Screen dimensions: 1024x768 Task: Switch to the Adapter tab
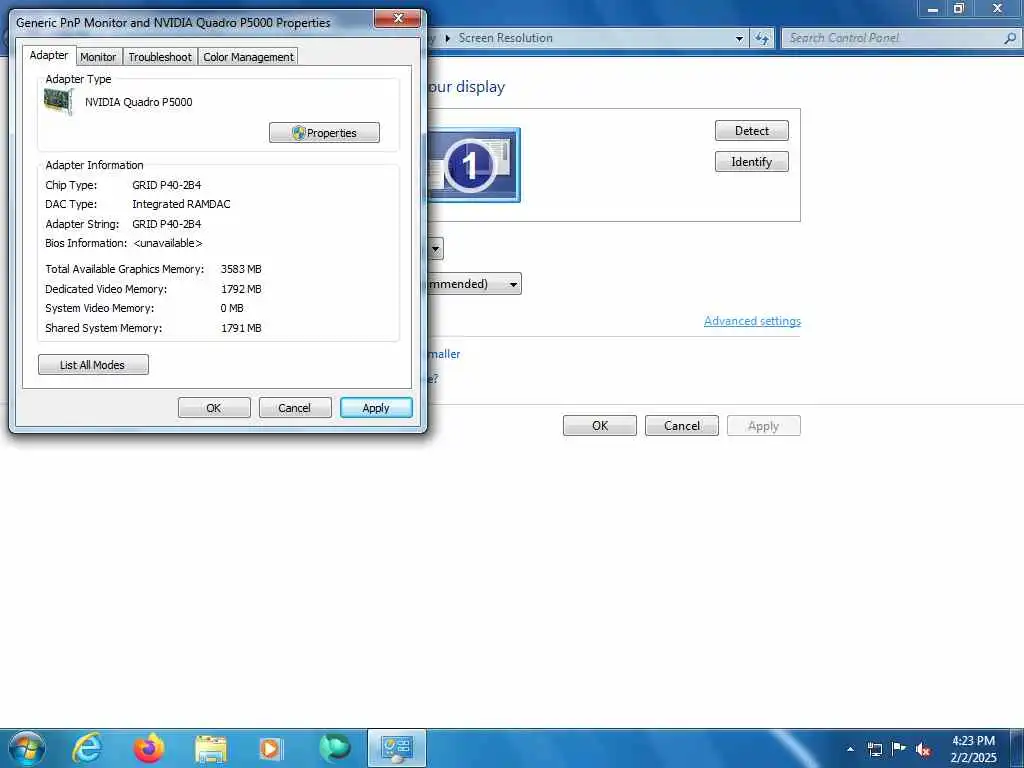(x=49, y=56)
